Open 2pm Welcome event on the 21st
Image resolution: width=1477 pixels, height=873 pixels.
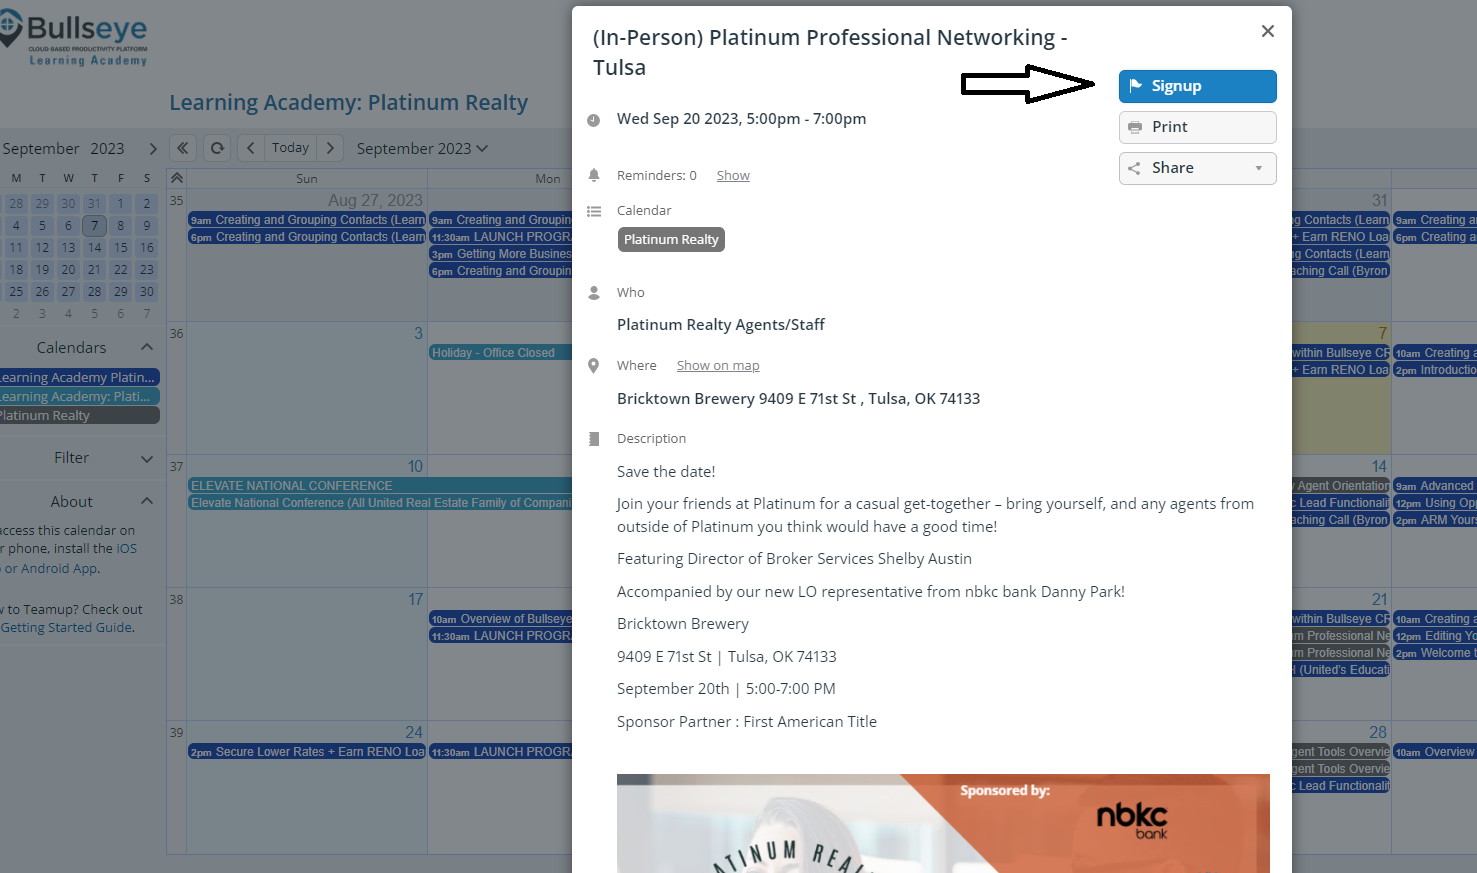[x=1434, y=653]
